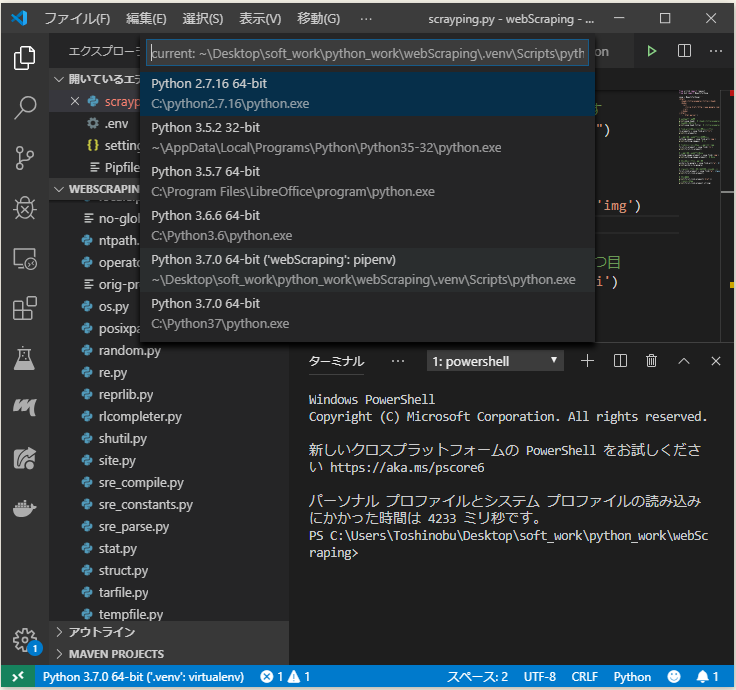Viewport: 736px width, 690px height.
Task: Split the terminal pane
Action: click(620, 361)
